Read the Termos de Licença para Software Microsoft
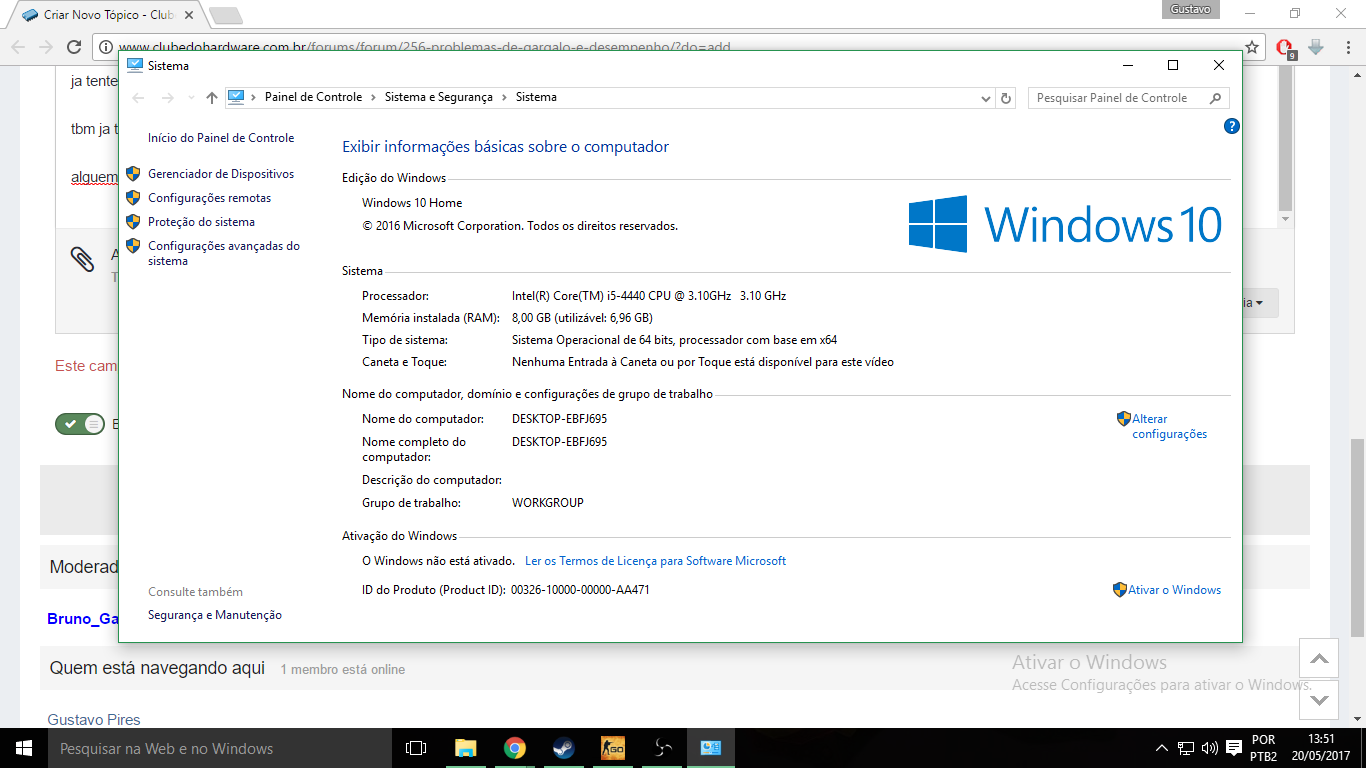Image resolution: width=1366 pixels, height=768 pixels. pyautogui.click(x=656, y=561)
